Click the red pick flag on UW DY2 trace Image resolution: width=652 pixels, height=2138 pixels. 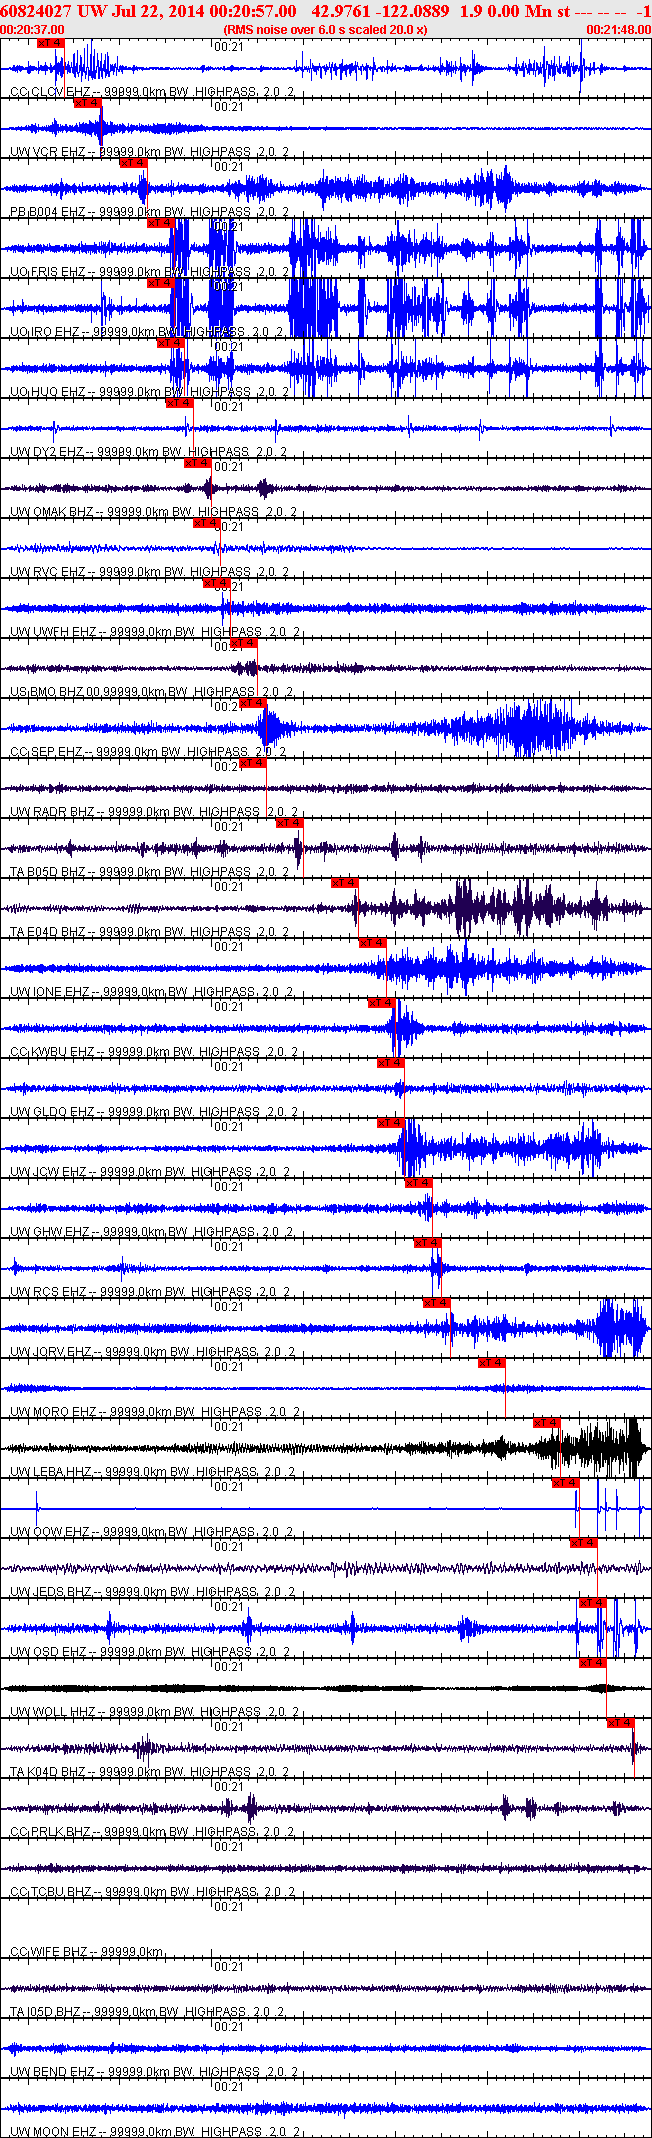[x=179, y=402]
